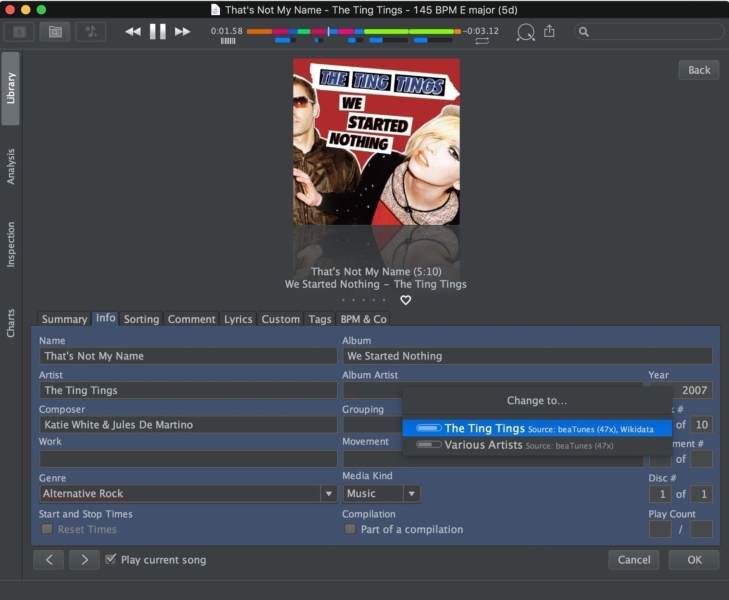Go to previous song with left arrow

tap(49, 560)
